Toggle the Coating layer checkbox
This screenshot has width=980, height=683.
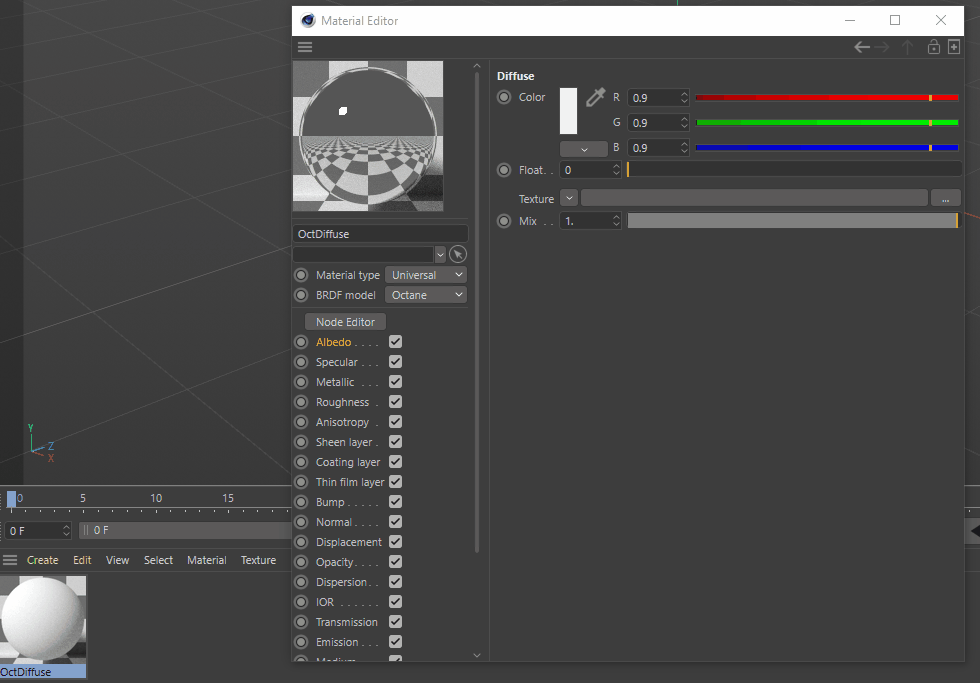click(395, 462)
